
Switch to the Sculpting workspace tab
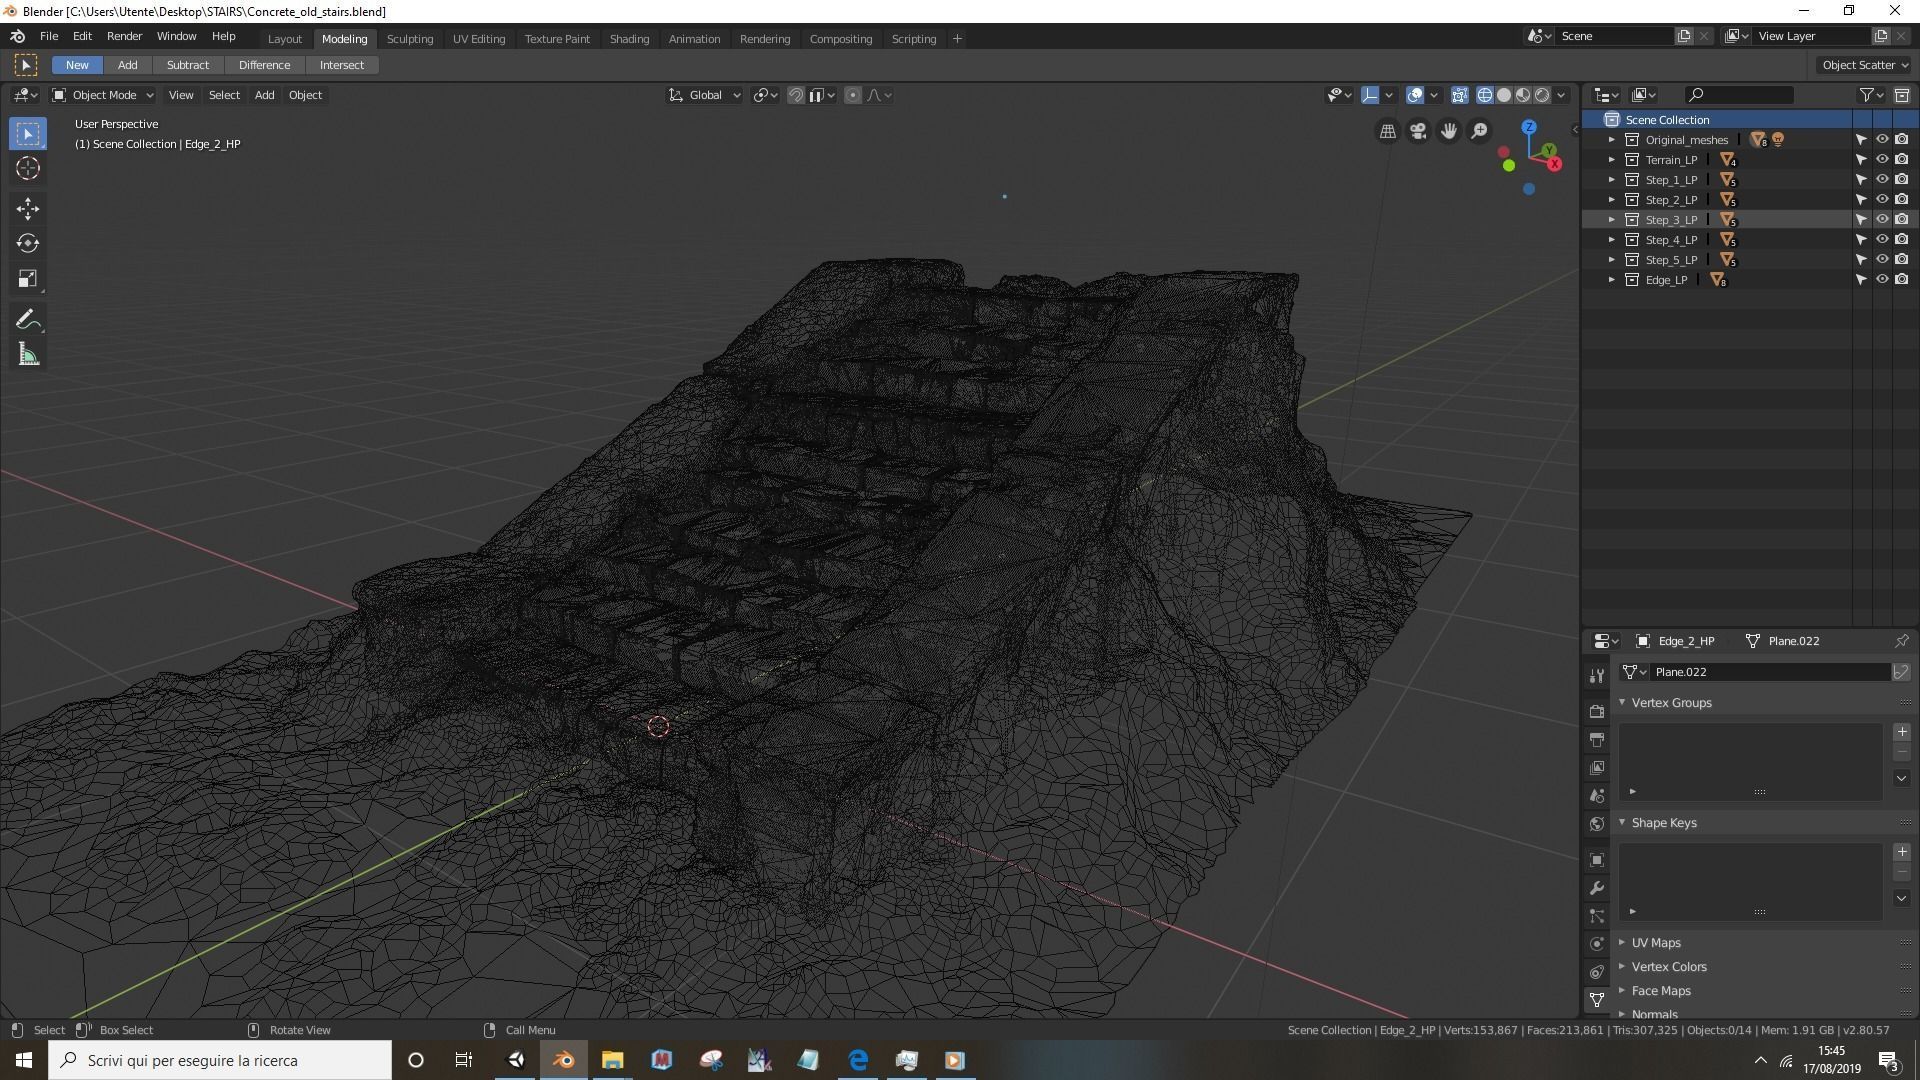(x=410, y=39)
